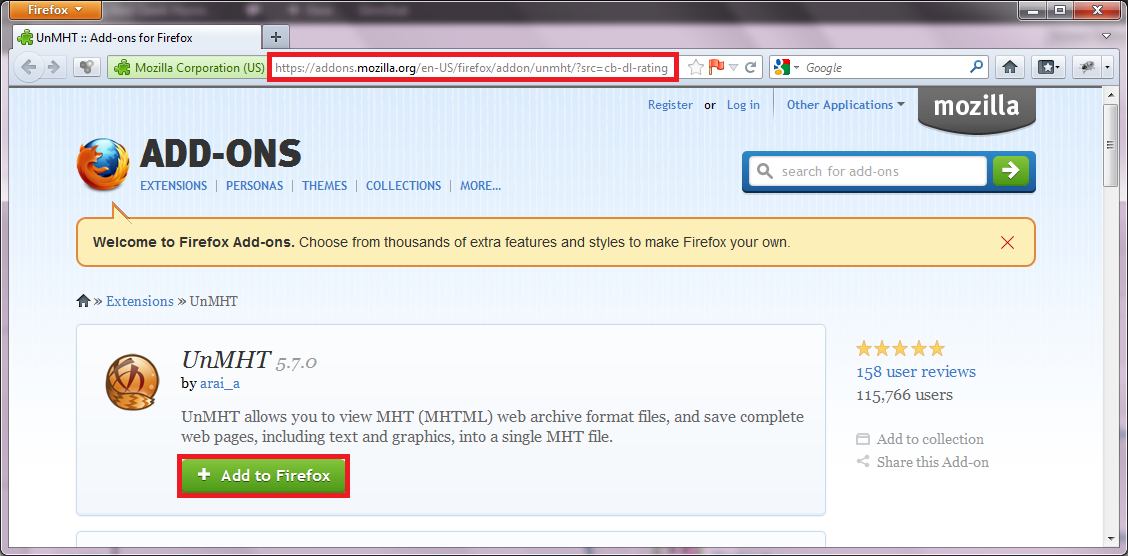Image resolution: width=1128 pixels, height=556 pixels.
Task: Click the ADD-ONS heading
Action: click(x=220, y=153)
